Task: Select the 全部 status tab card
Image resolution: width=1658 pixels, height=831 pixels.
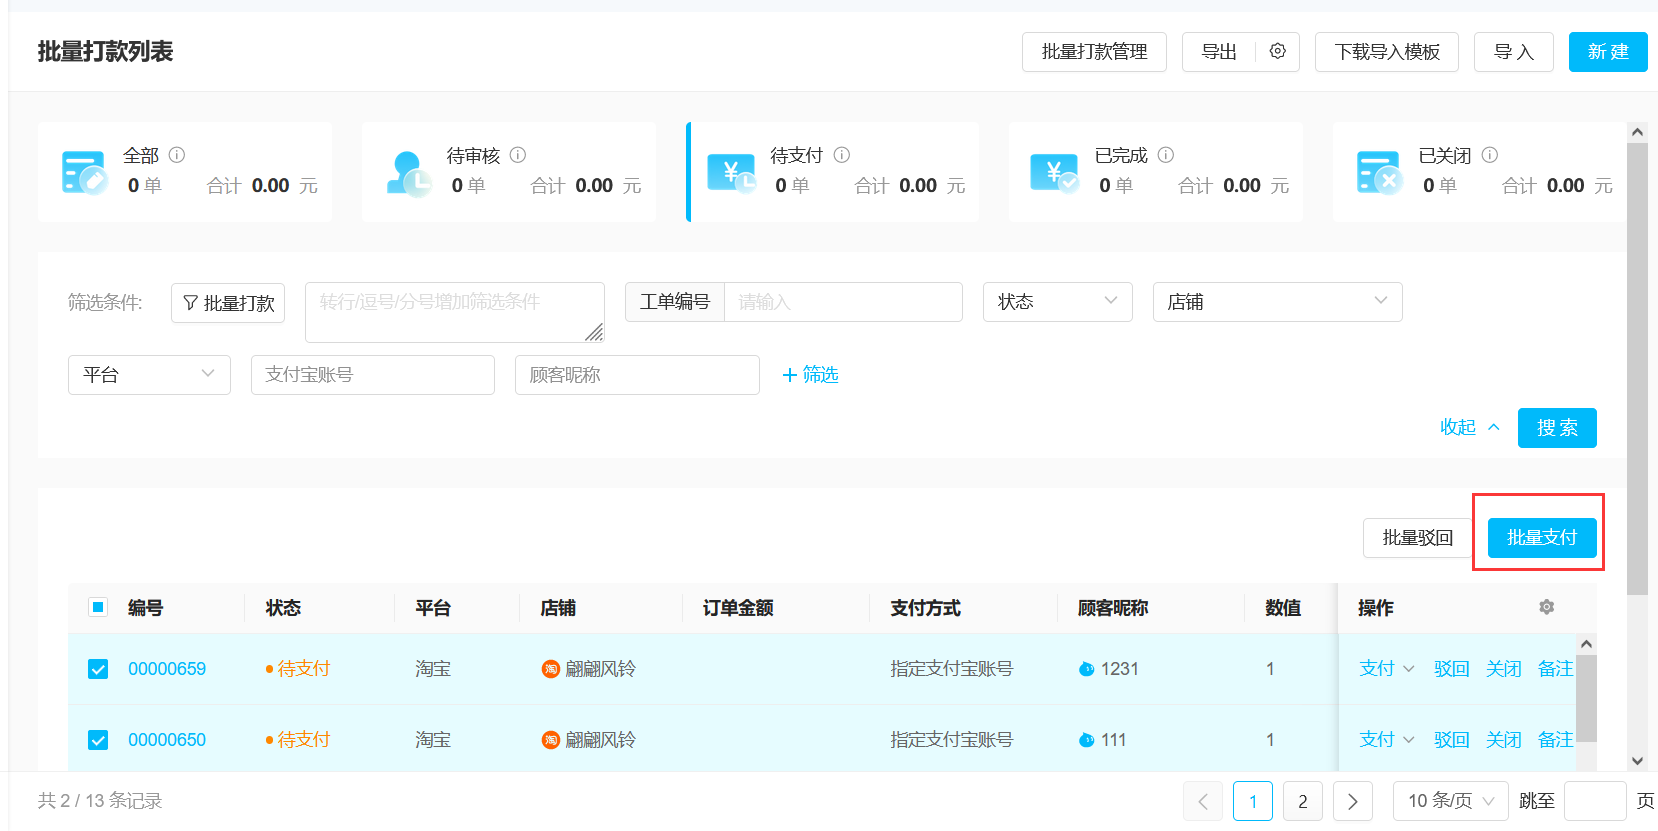Action: click(x=185, y=172)
